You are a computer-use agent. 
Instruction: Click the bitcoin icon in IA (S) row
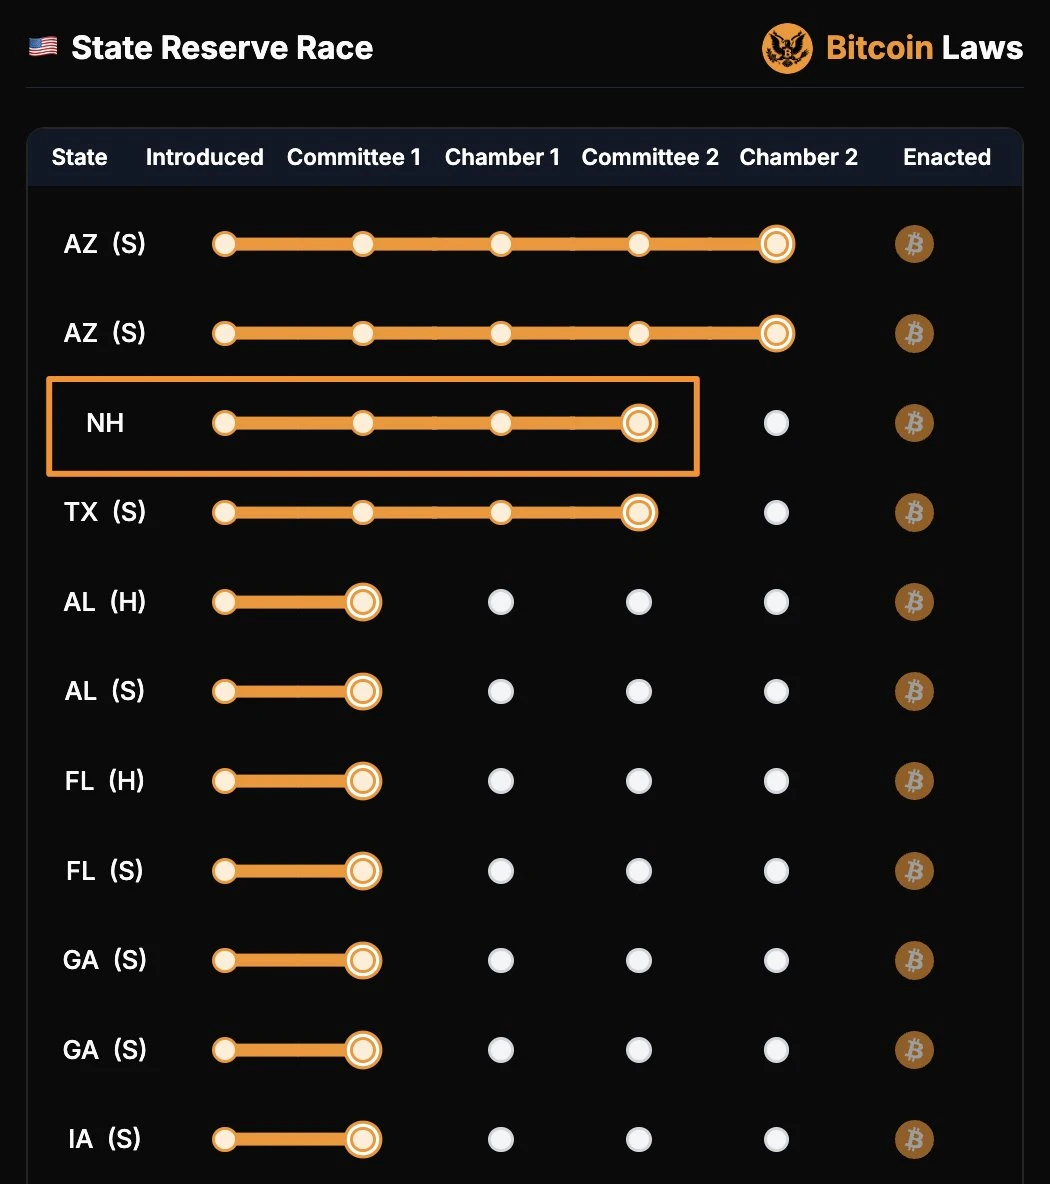[x=914, y=1139]
